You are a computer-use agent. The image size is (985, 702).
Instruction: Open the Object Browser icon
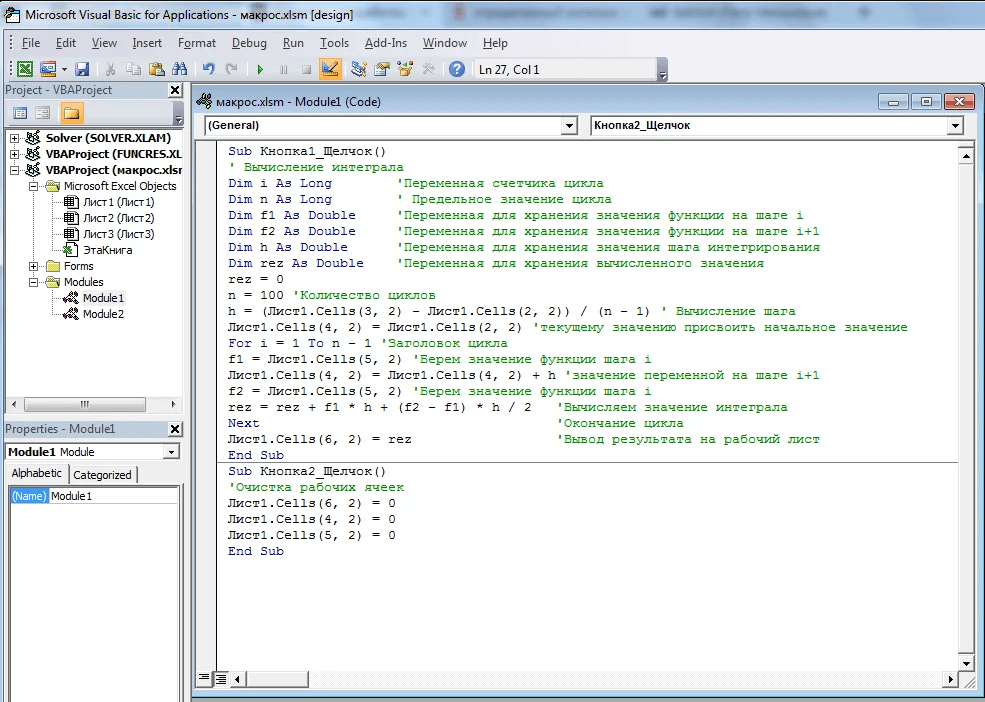(405, 69)
